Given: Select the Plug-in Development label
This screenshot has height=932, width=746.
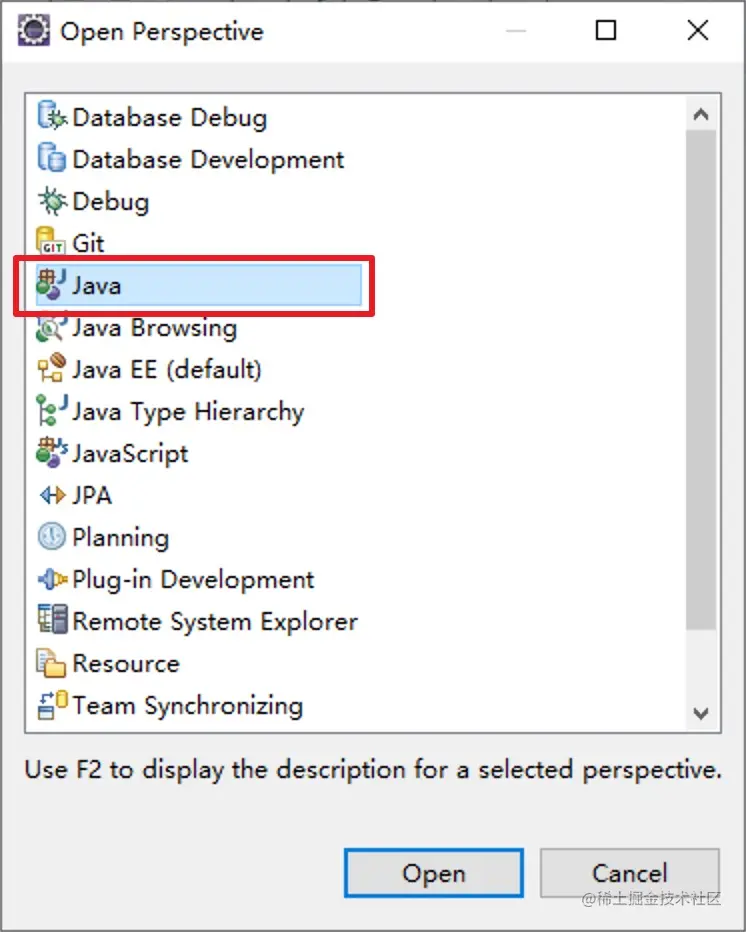Looking at the screenshot, I should click(193, 580).
